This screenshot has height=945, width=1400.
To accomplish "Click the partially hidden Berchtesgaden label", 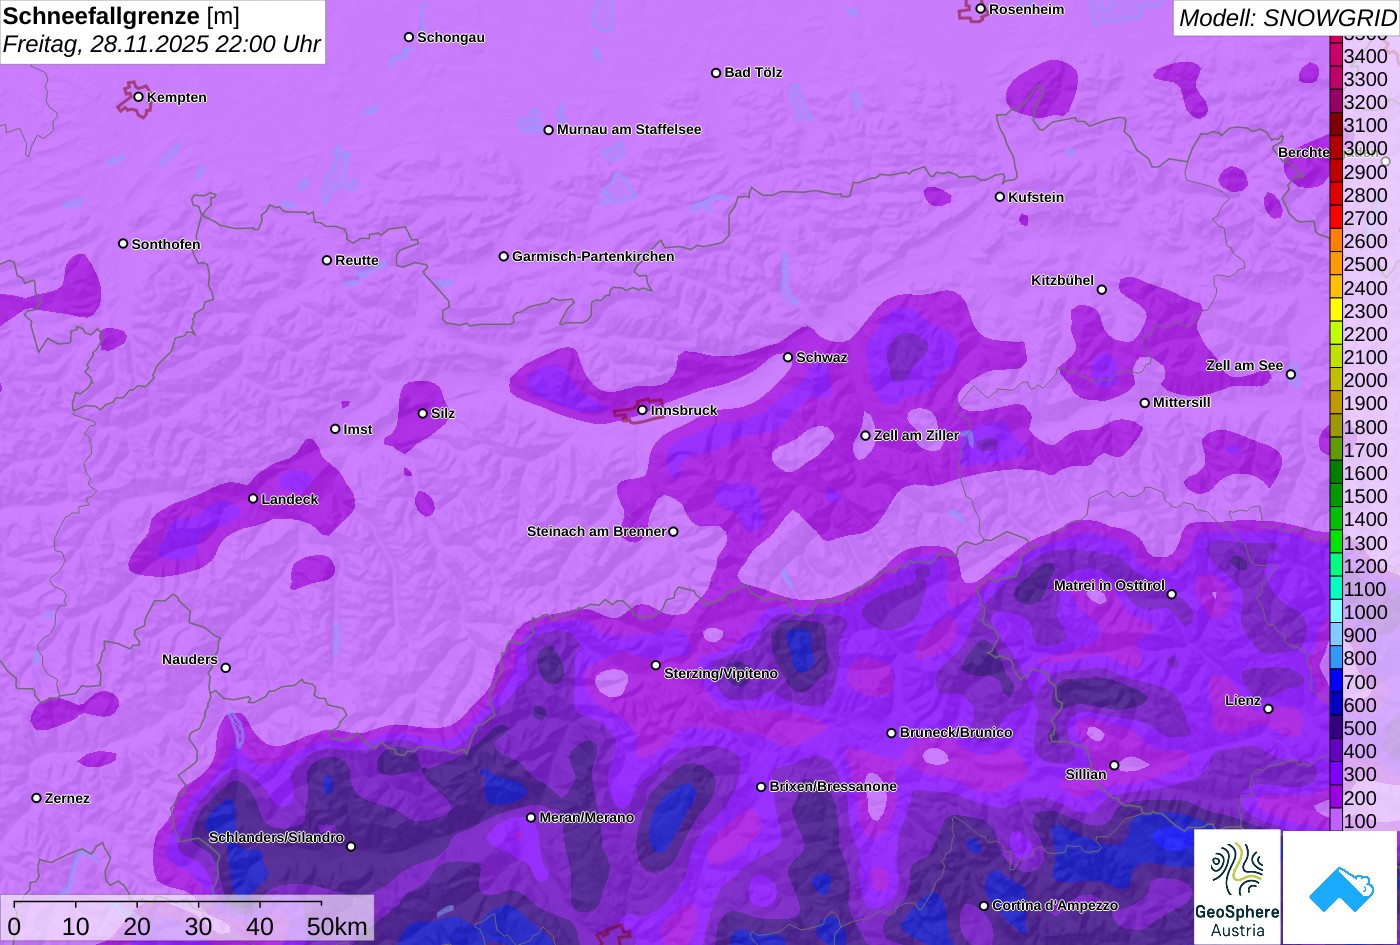I will (1304, 153).
